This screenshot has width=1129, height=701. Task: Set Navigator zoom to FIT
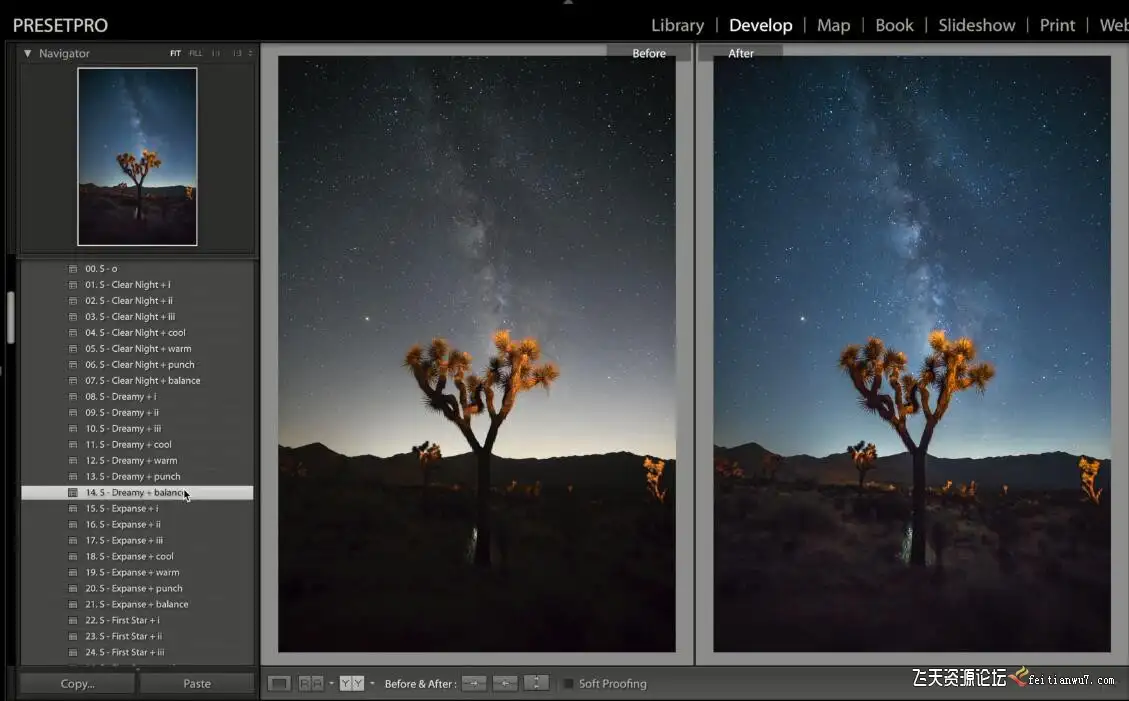tap(175, 53)
